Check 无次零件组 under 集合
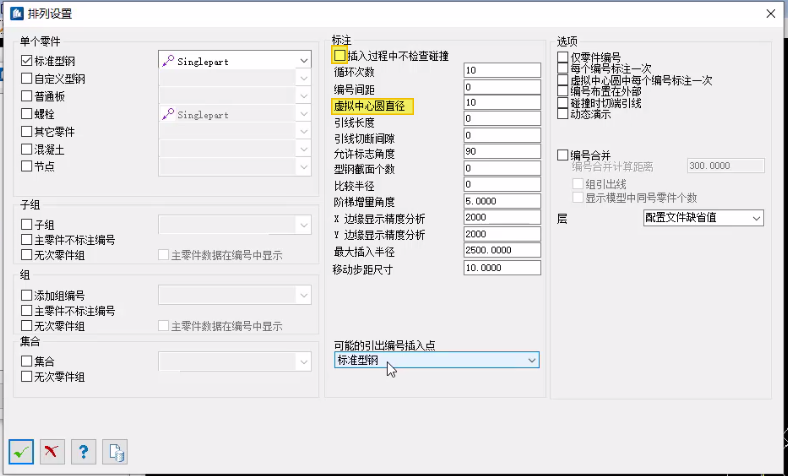 27,376
